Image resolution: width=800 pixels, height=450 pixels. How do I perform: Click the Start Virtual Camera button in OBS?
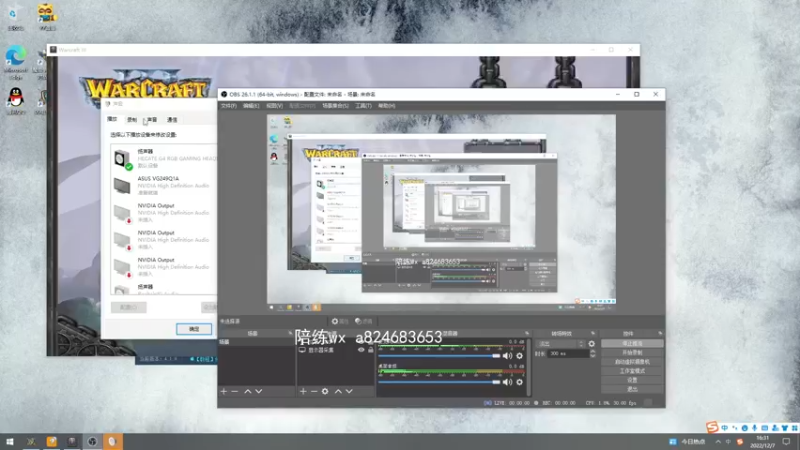[x=632, y=362]
